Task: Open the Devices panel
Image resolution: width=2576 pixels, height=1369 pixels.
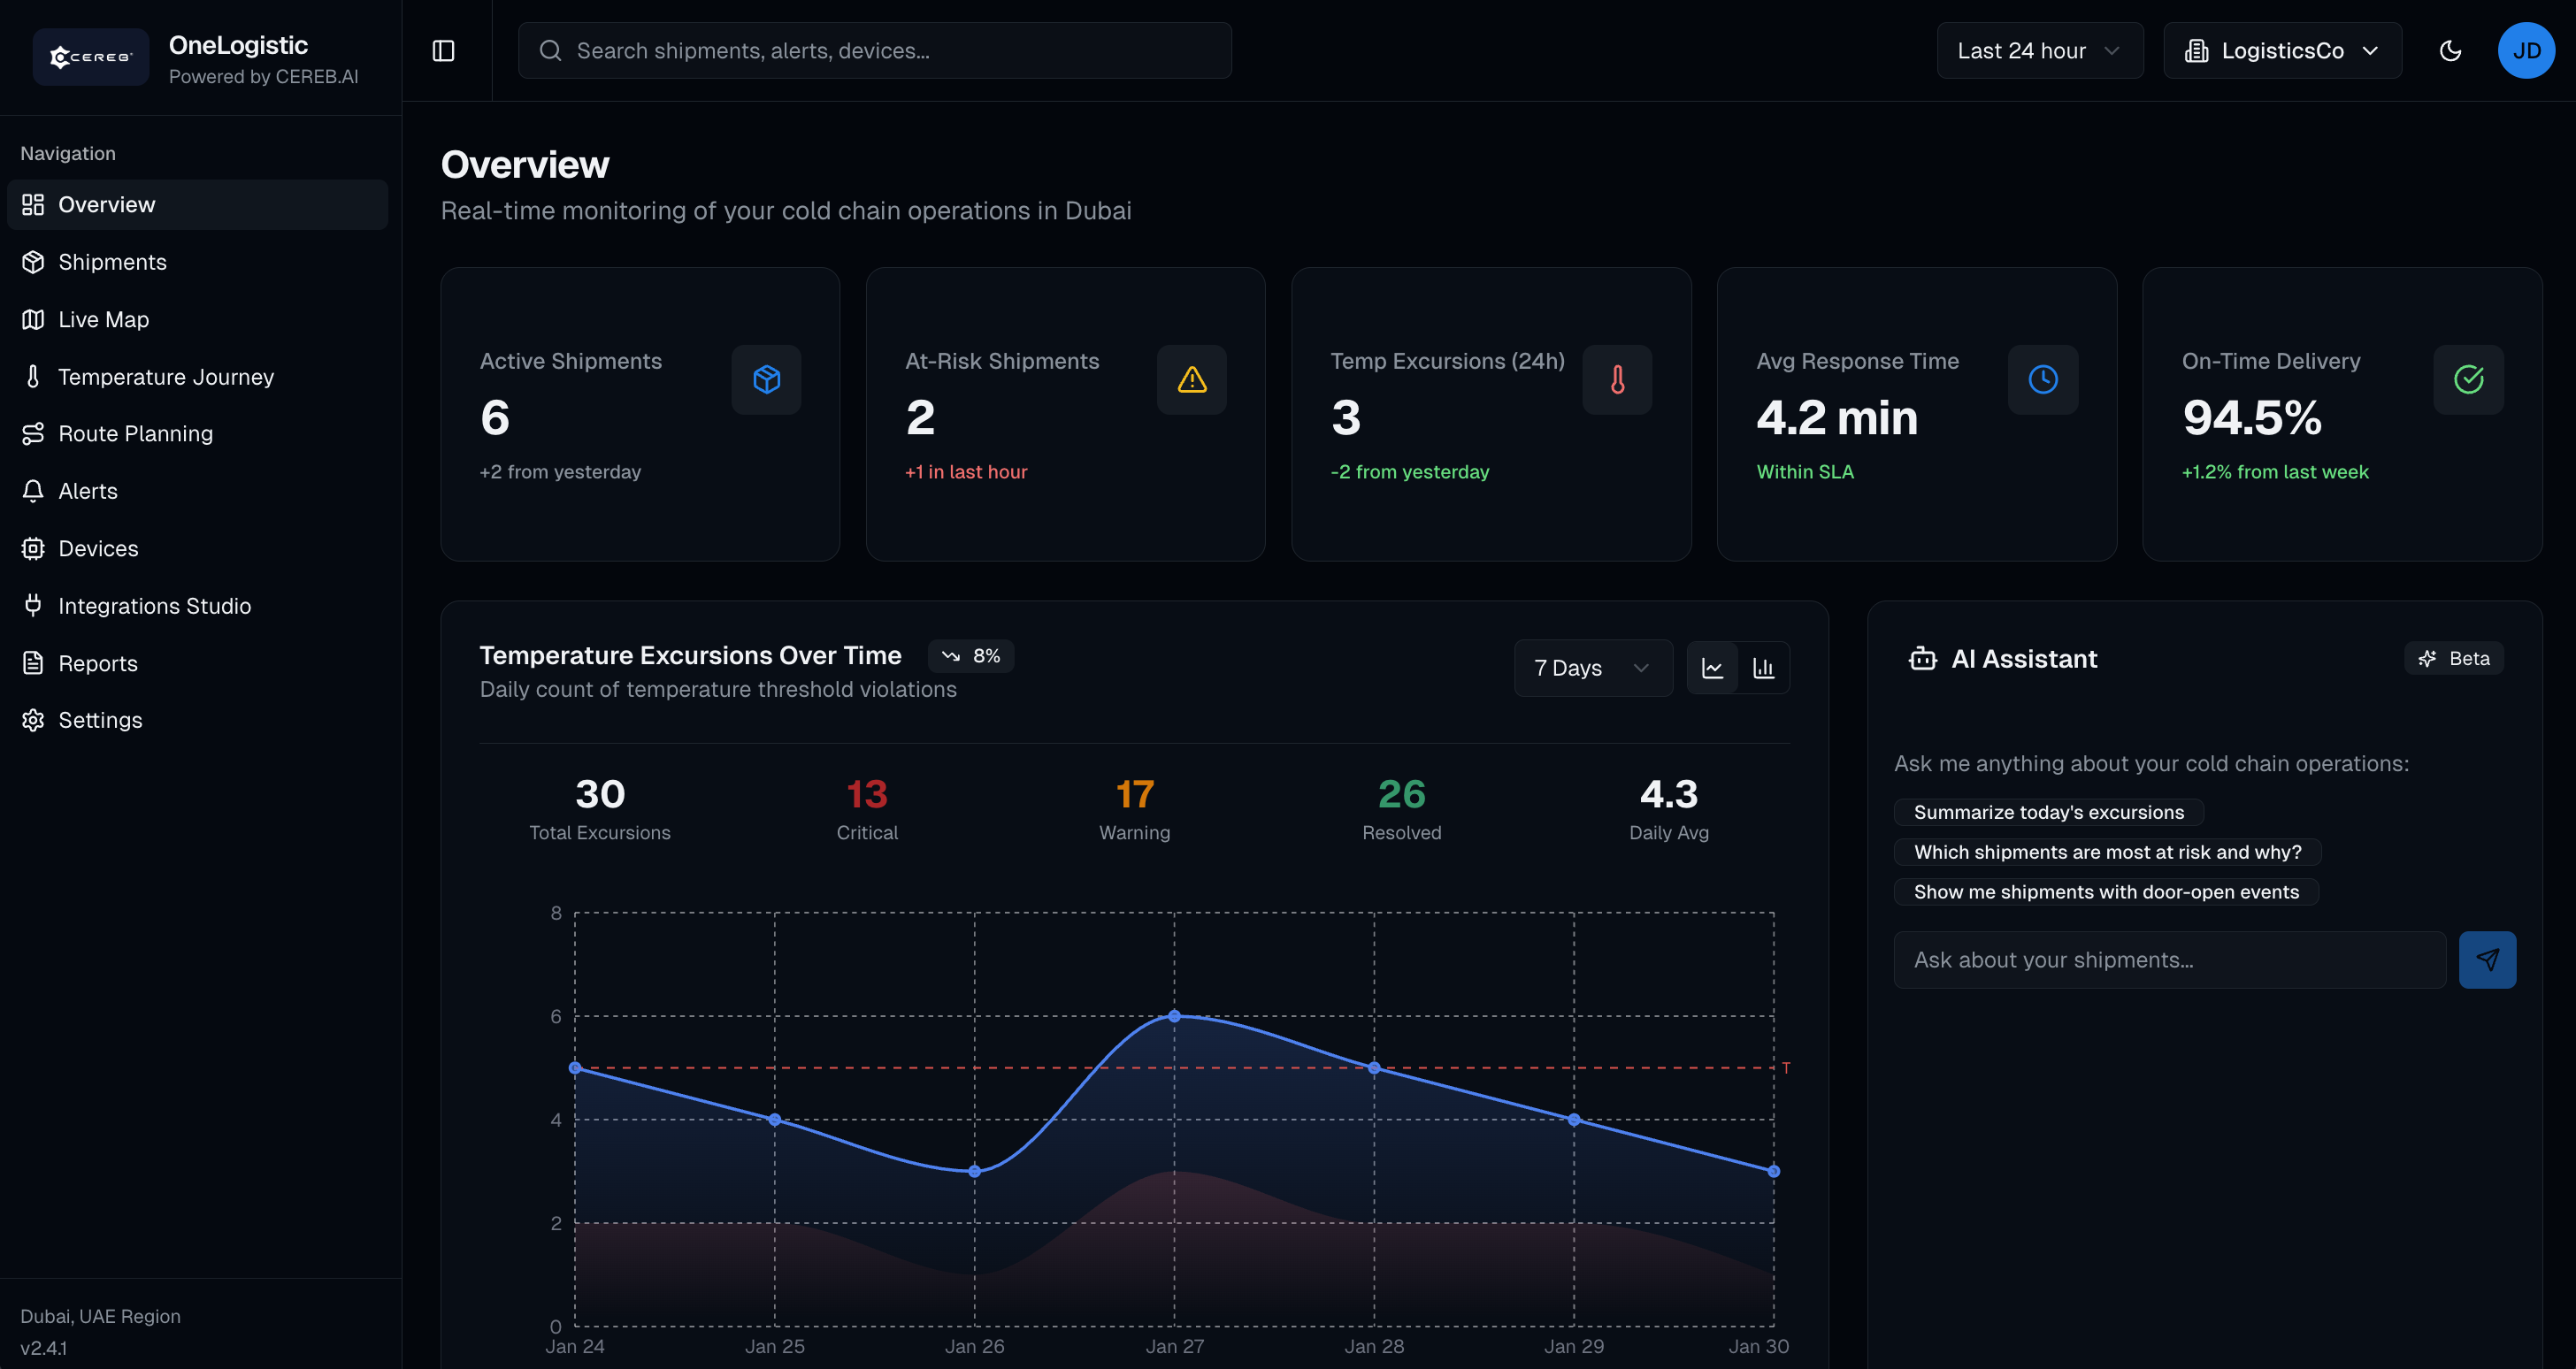Action: (x=98, y=548)
